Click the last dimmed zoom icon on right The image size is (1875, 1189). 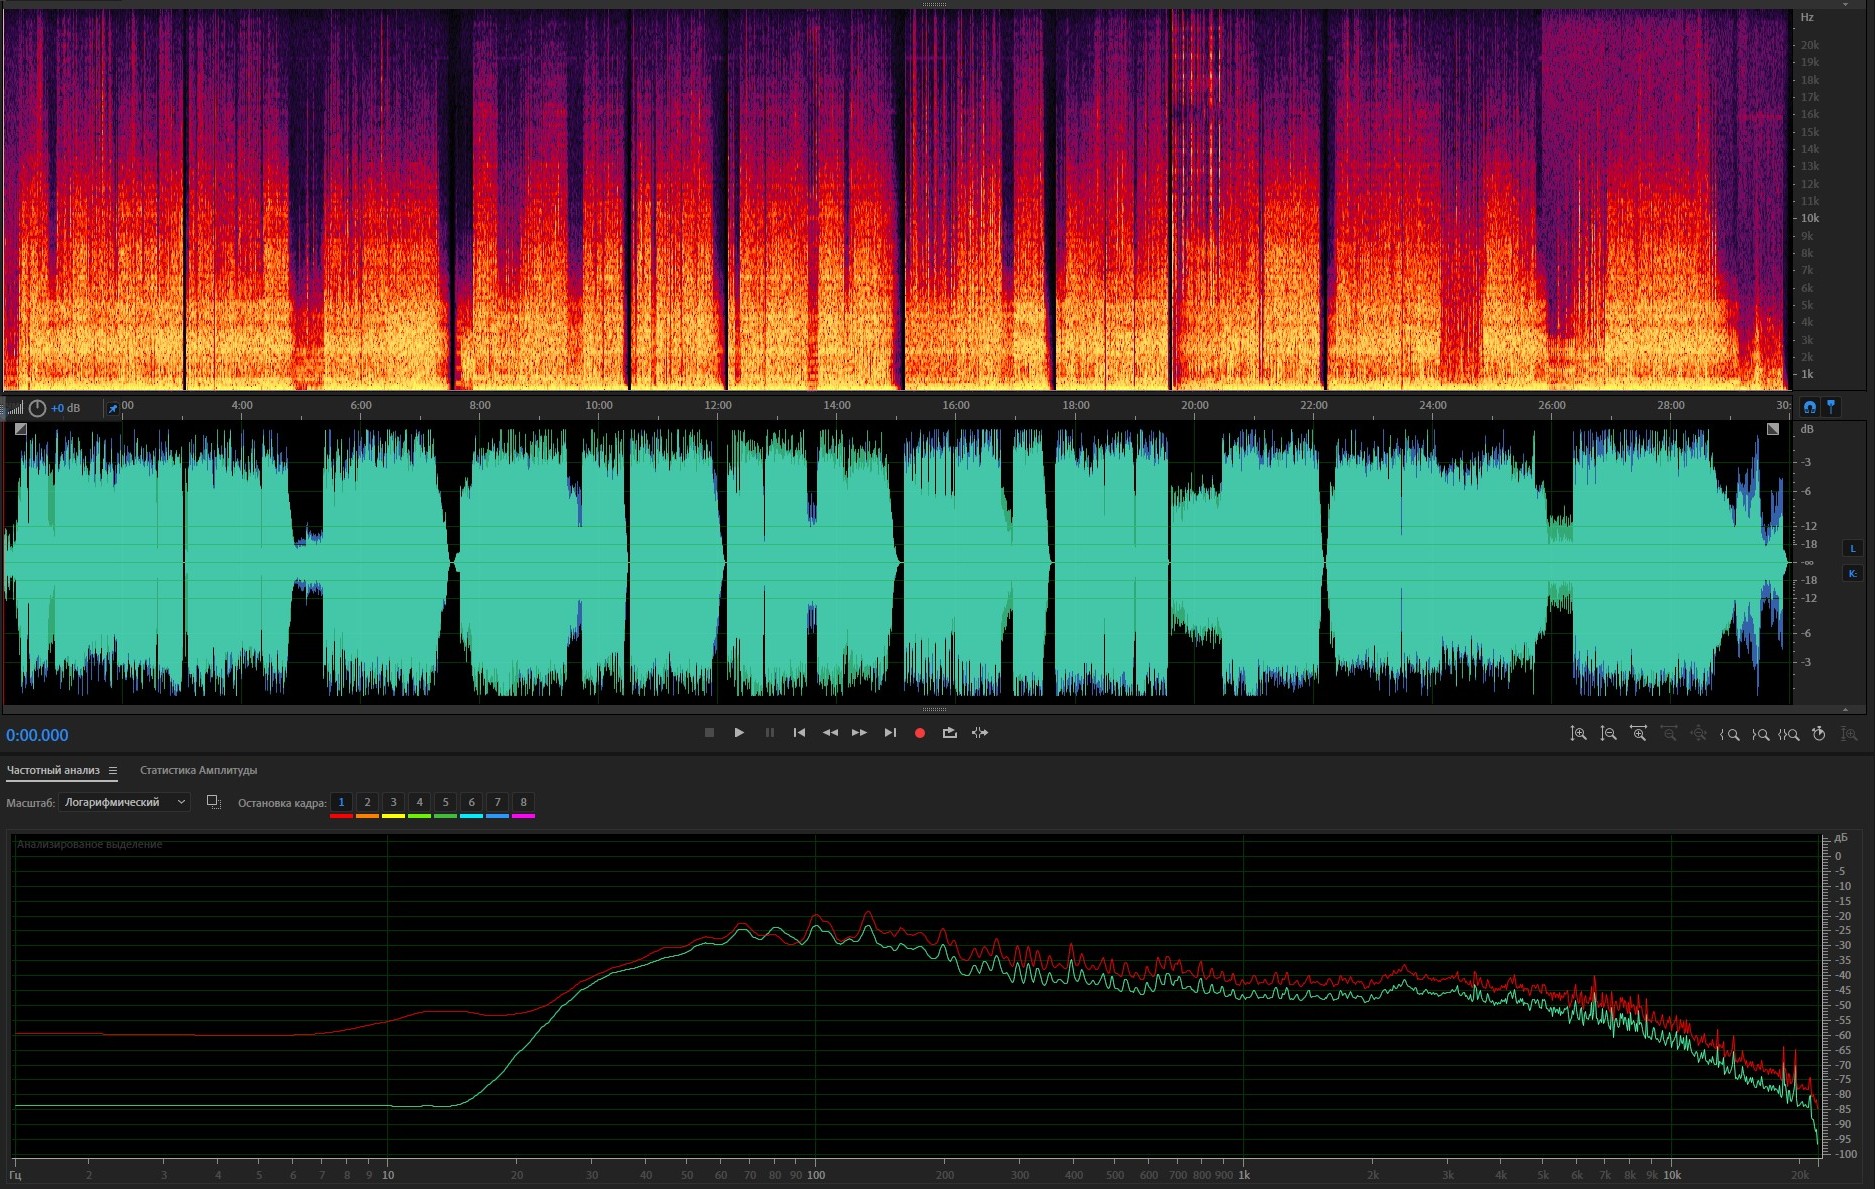[1850, 734]
